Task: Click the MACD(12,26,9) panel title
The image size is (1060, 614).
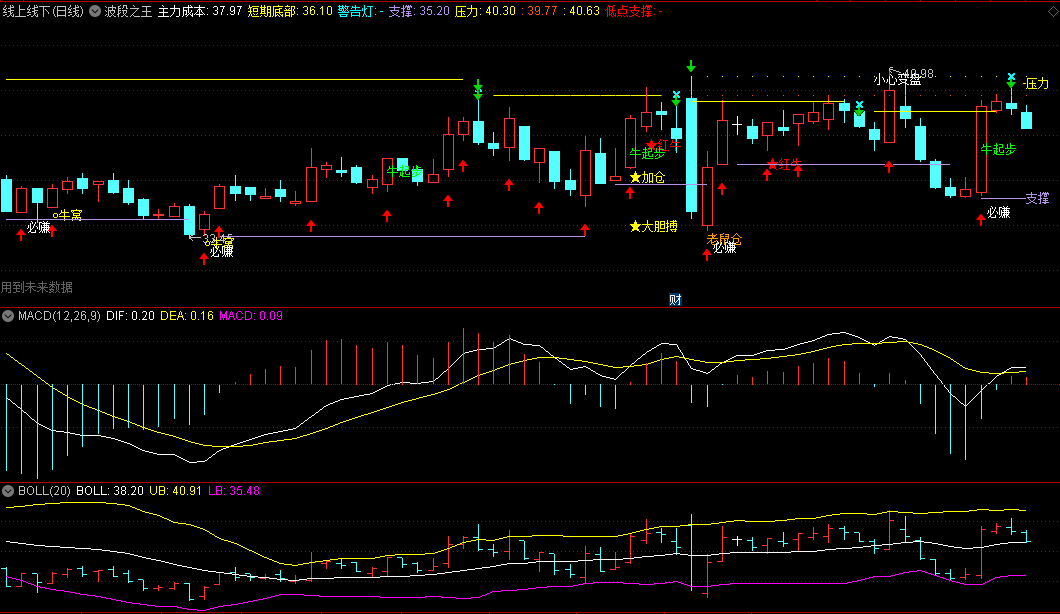Action: click(59, 316)
